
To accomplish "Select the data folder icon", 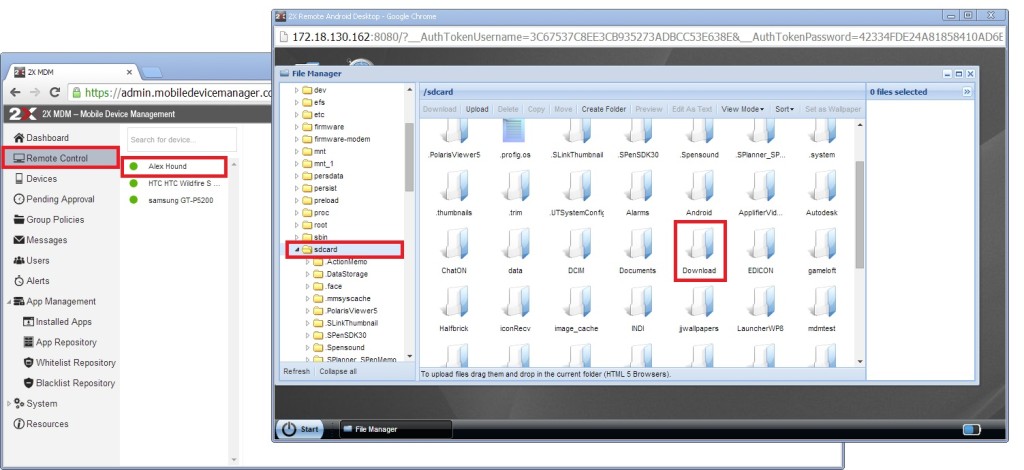I will point(515,251).
